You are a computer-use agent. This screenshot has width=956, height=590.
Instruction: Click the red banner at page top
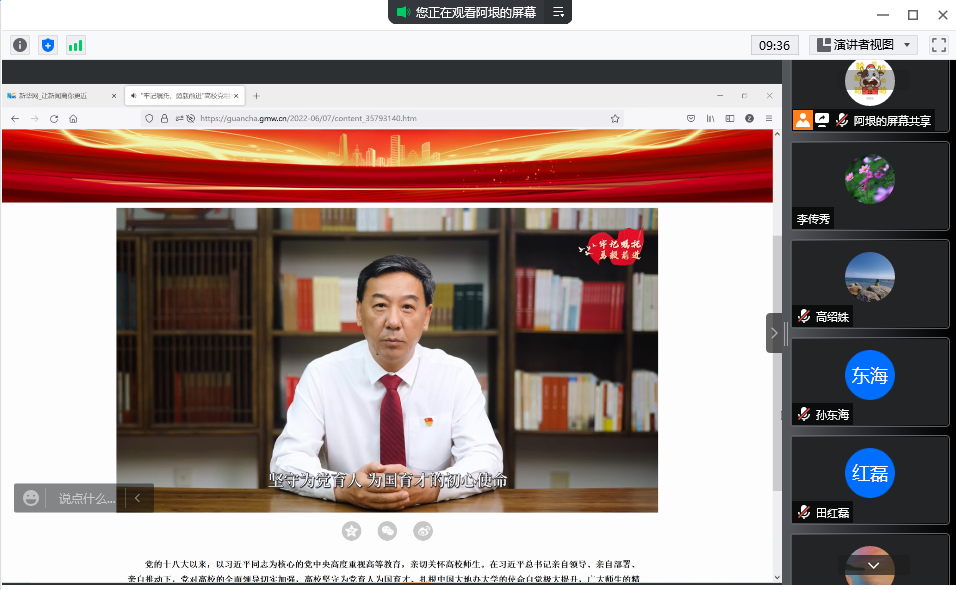click(387, 165)
